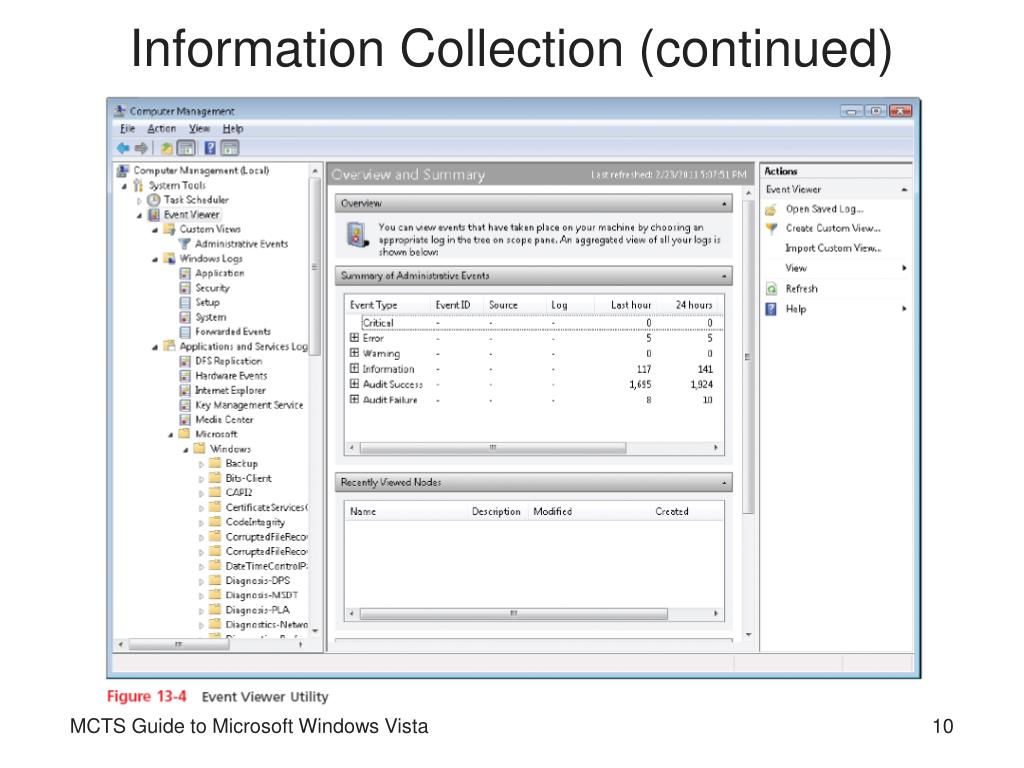Click the Key Management Service log icon
The width and height of the screenshot is (1024, 768).
(185, 405)
